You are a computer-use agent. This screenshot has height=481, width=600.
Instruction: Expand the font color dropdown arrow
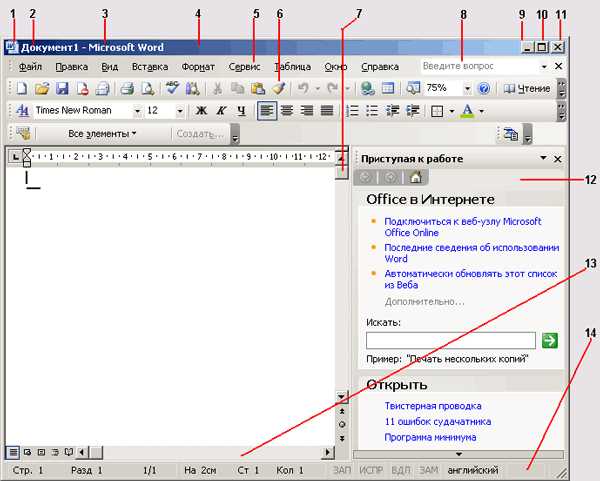click(x=481, y=111)
